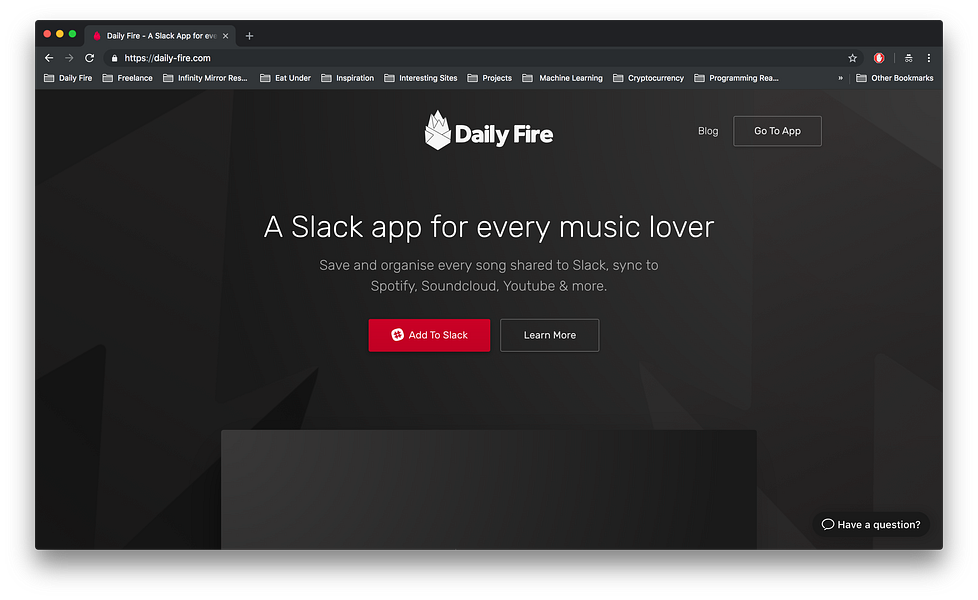
Task: Open the Programming Rea... bookmarks folder
Action: 737,78
